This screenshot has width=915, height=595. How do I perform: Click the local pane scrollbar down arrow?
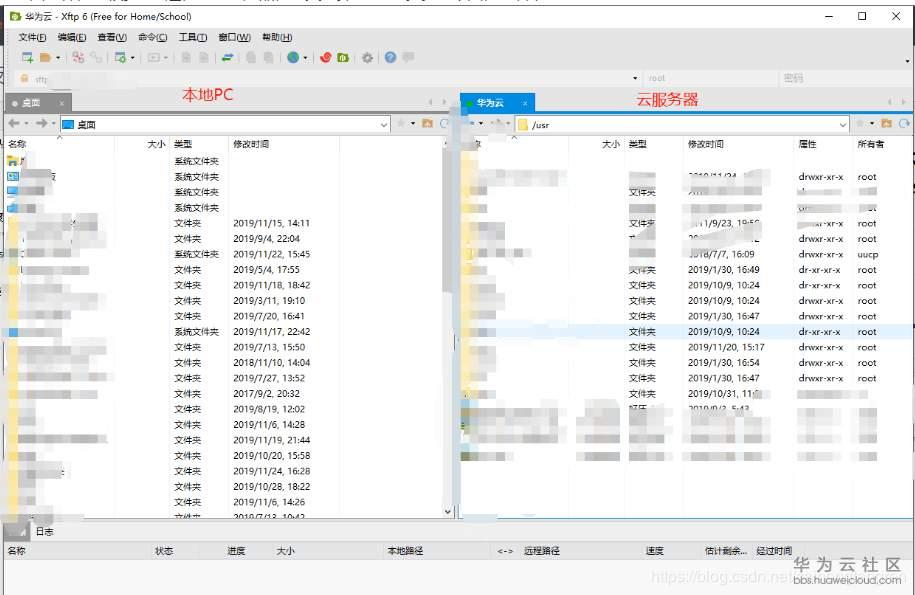coord(448,511)
